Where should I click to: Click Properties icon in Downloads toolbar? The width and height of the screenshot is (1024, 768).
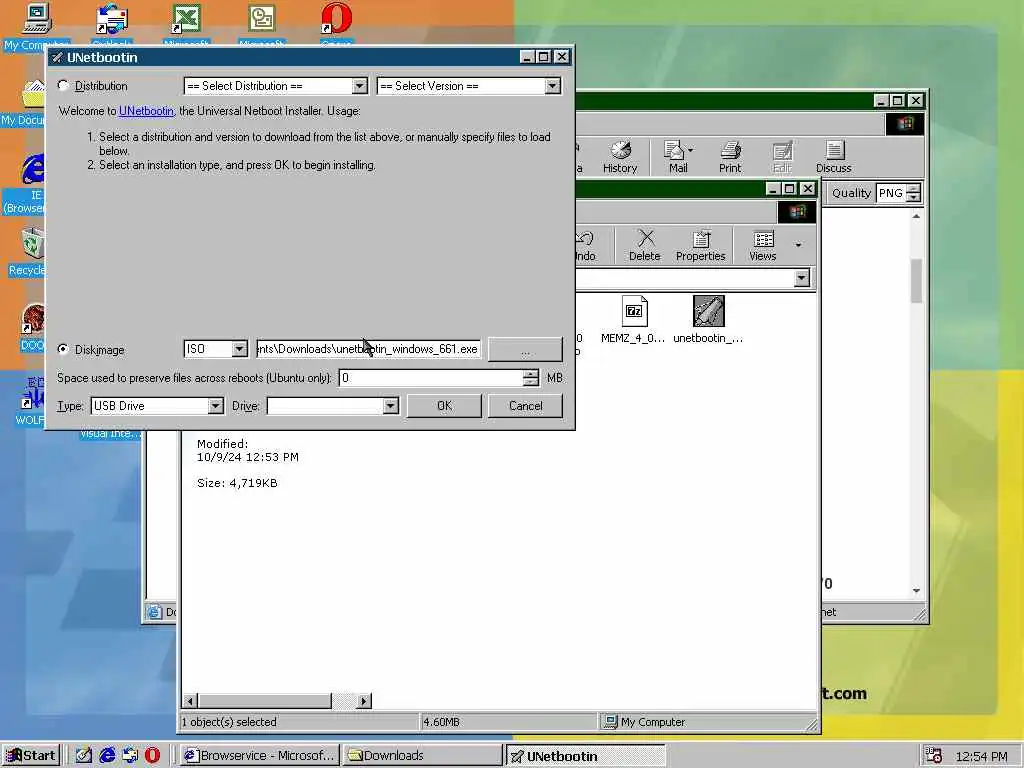click(701, 246)
